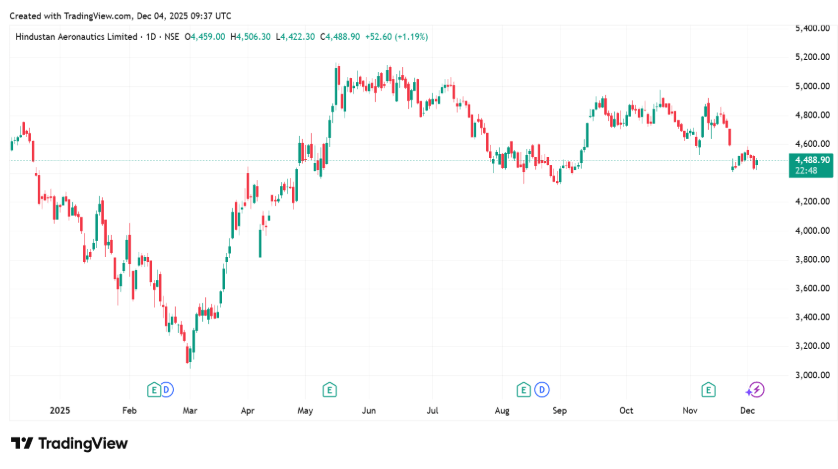Click the 3,000.00 price axis label
Viewport: 838px width, 469px height.
[x=811, y=375]
